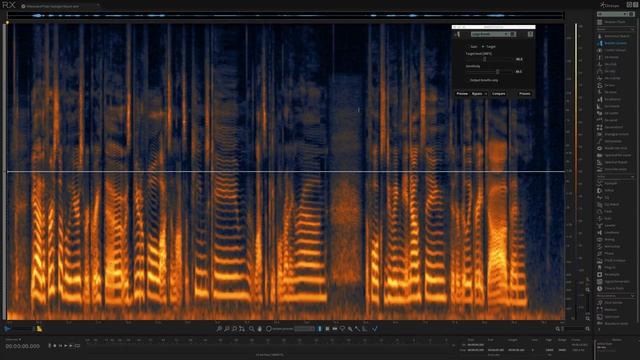640x360 pixels.
Task: Select the open audio file tab
Action: click(x=59, y=6)
